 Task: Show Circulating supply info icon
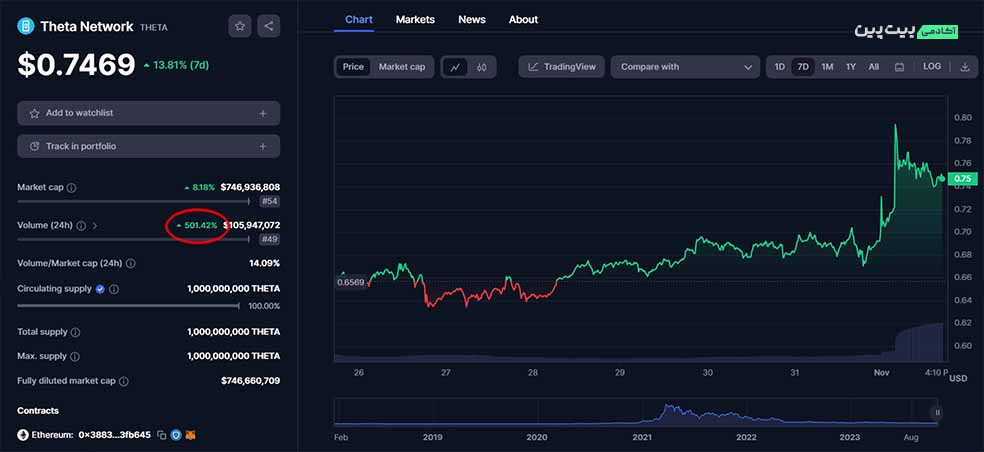pyautogui.click(x=114, y=289)
